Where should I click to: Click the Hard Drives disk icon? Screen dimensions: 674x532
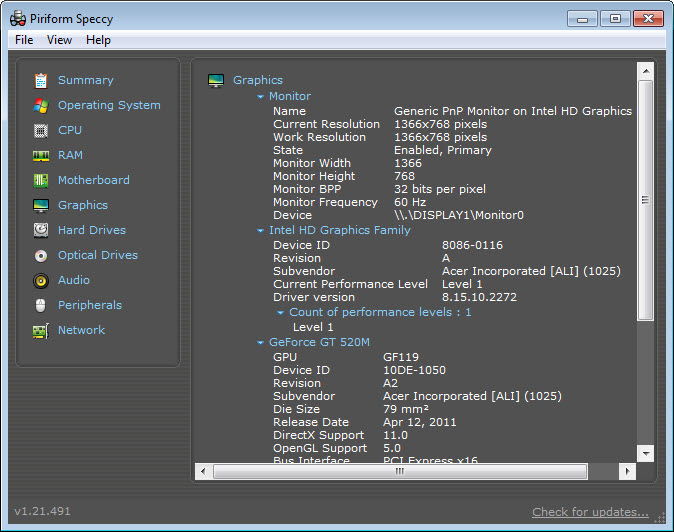[x=41, y=230]
